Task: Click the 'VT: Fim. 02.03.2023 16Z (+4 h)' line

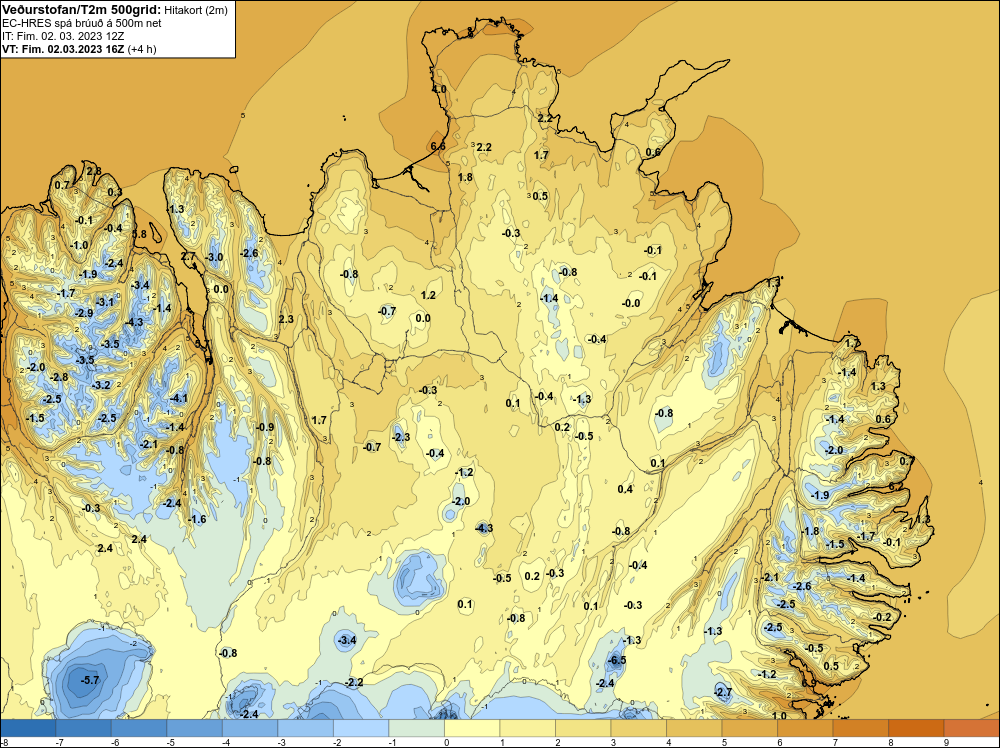Action: pos(79,49)
